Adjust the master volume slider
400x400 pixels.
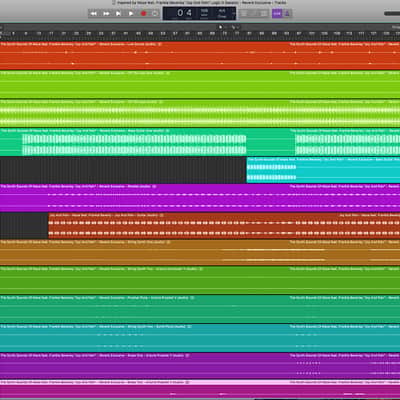coord(392,14)
